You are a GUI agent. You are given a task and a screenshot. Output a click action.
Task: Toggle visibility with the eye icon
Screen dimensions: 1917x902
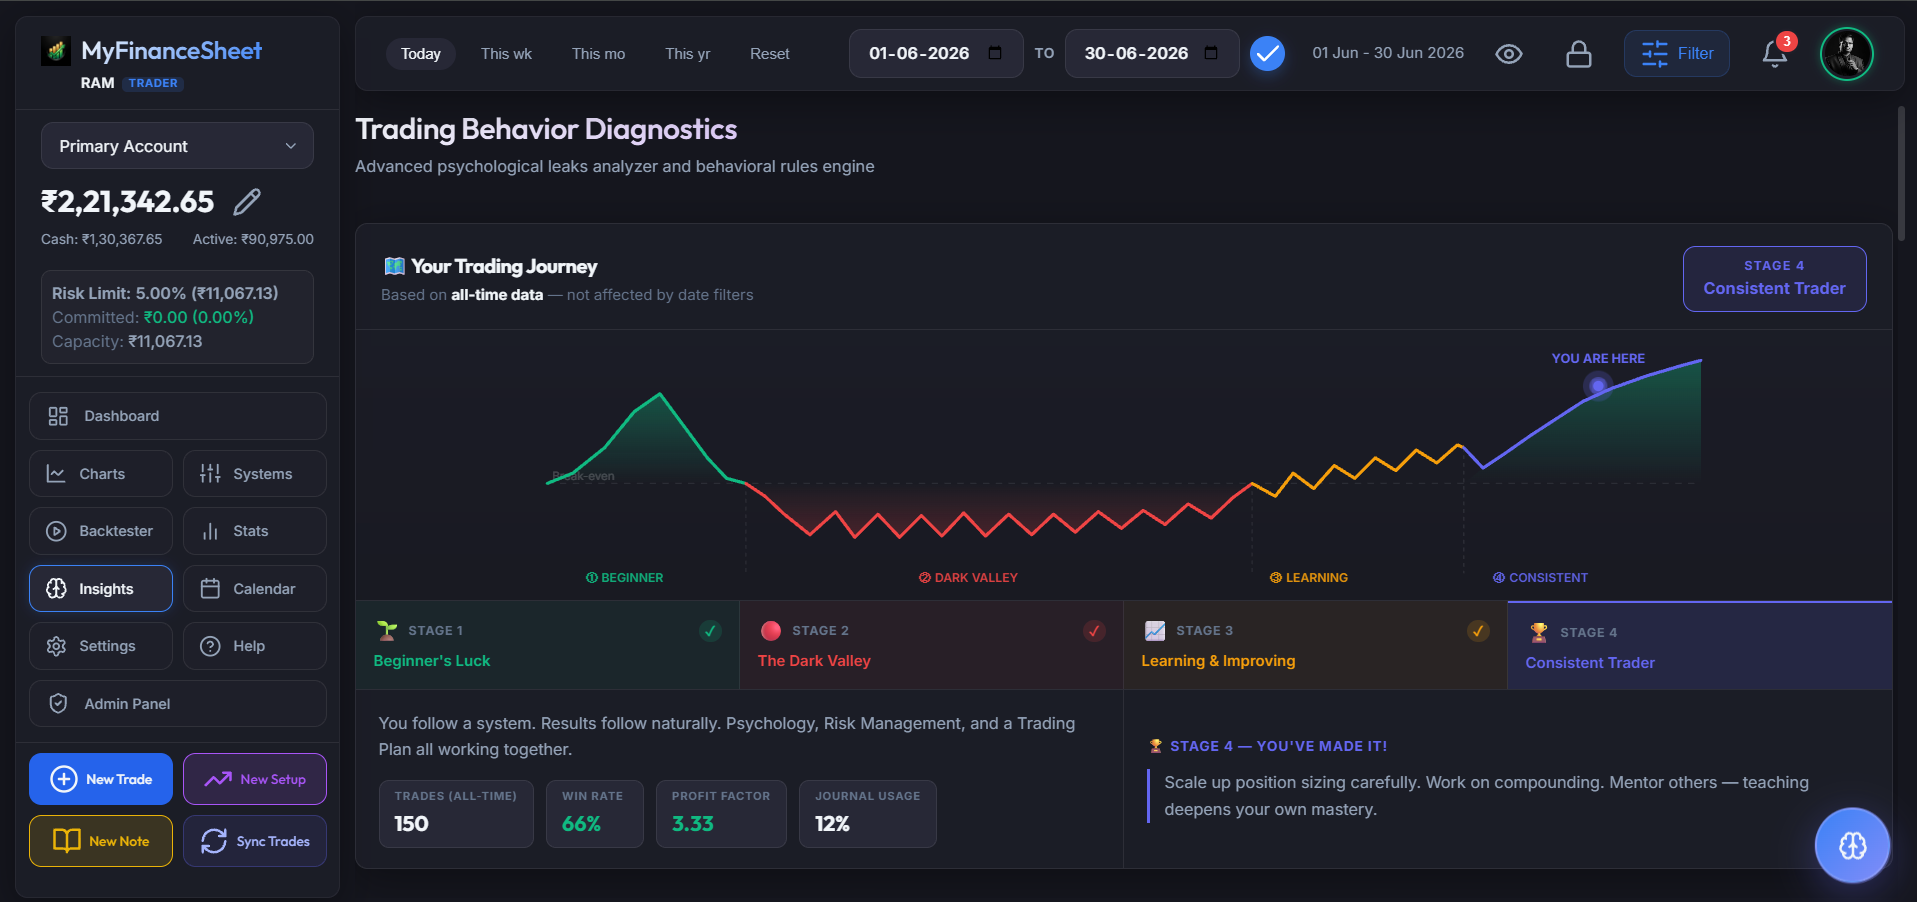coord(1509,54)
